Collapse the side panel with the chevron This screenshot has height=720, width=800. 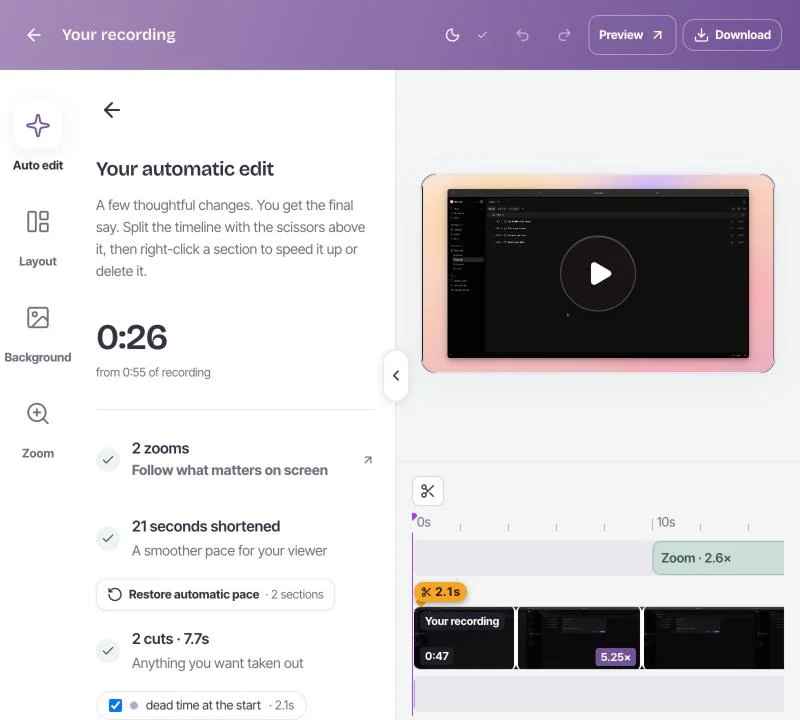(396, 376)
